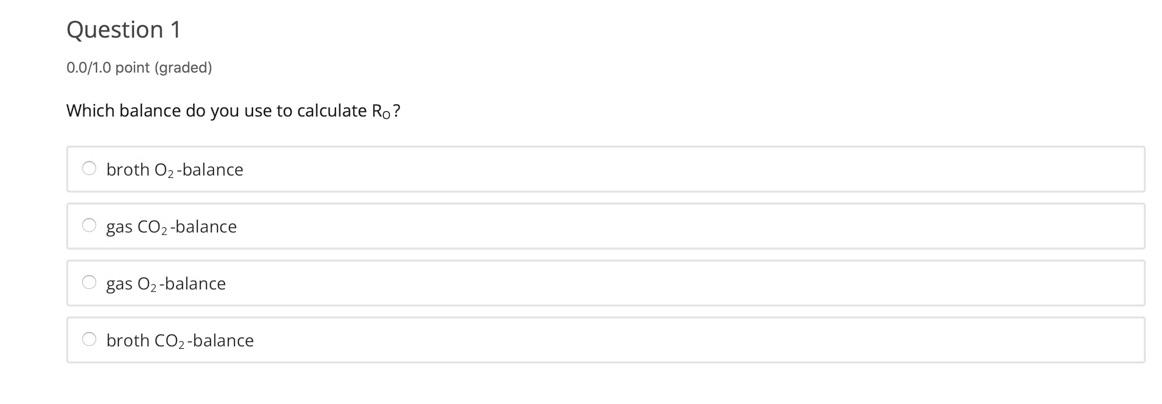Click the R₀ symbol in the question

point(381,112)
